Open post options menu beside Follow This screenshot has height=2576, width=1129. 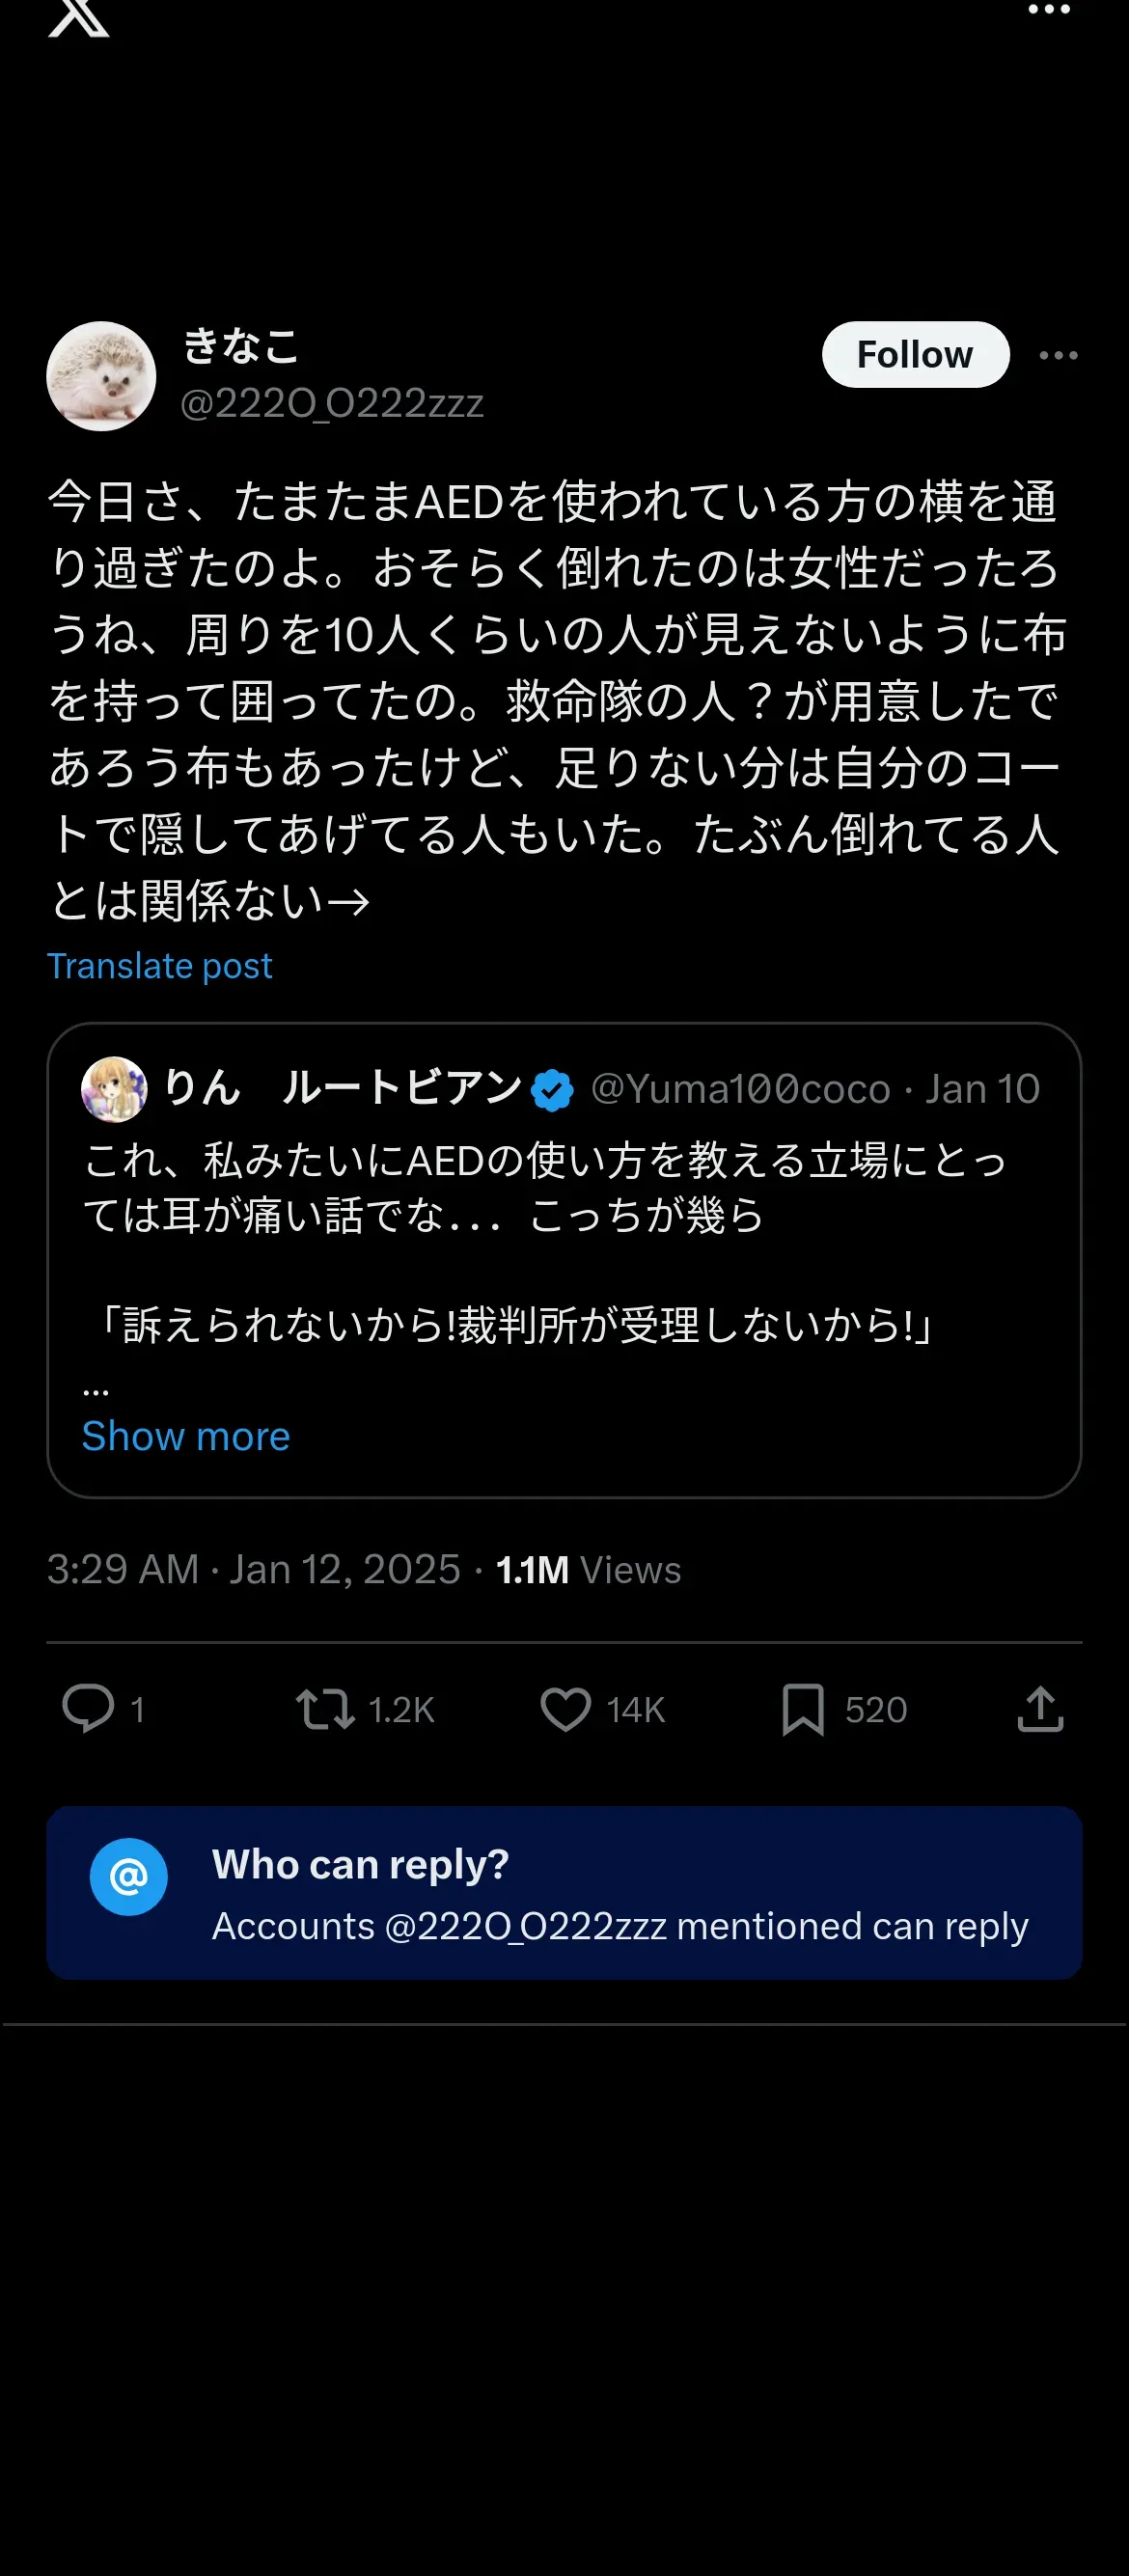pyautogui.click(x=1058, y=355)
